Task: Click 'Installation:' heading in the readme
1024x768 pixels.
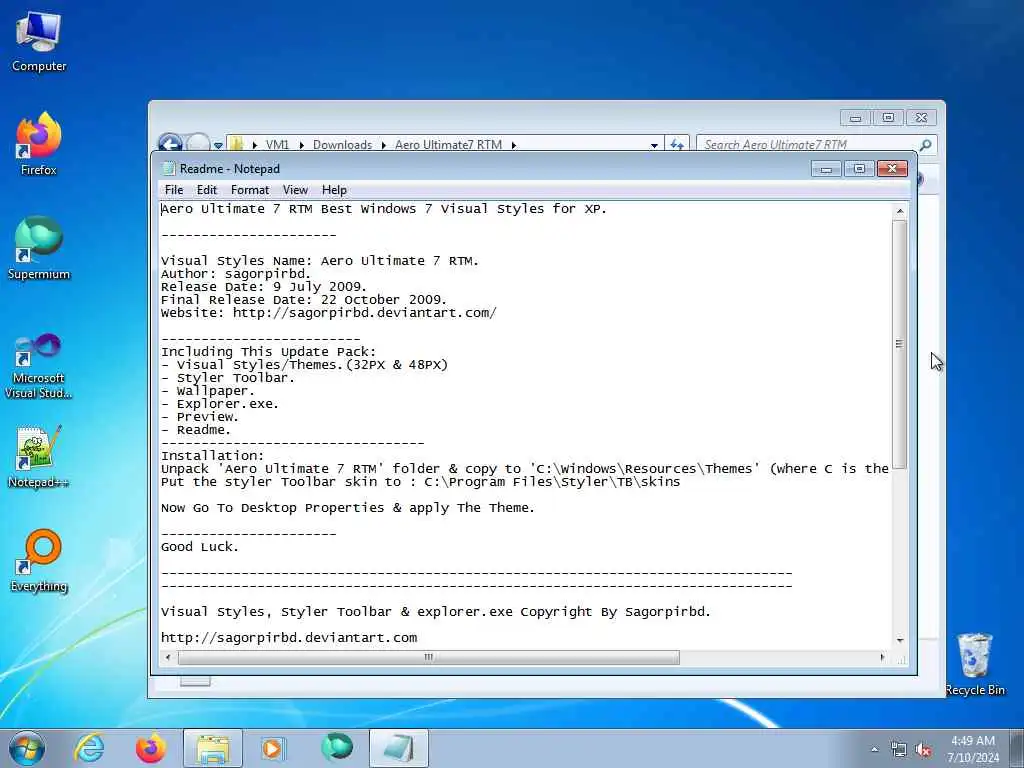Action: 213,456
